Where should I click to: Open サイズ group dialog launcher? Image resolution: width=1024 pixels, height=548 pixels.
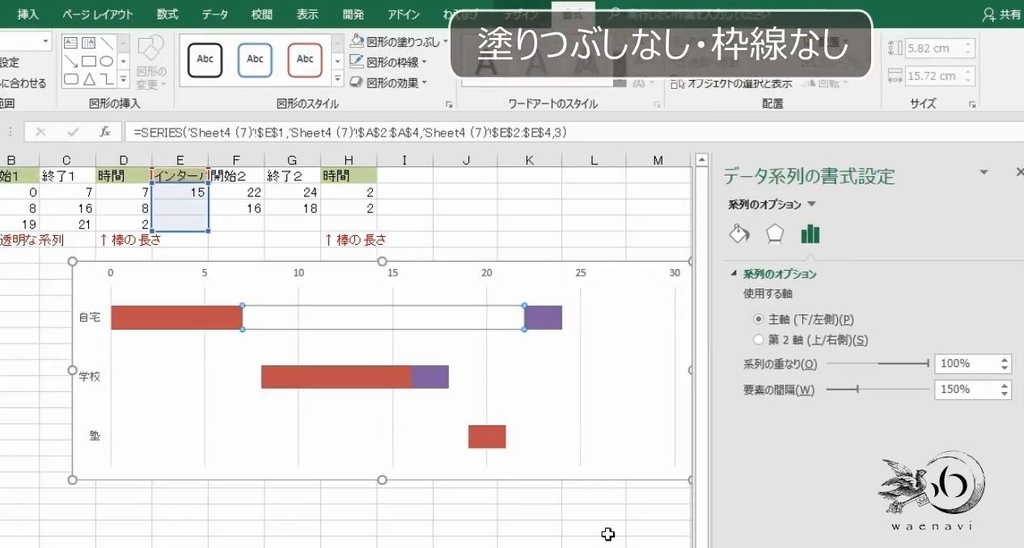click(972, 105)
